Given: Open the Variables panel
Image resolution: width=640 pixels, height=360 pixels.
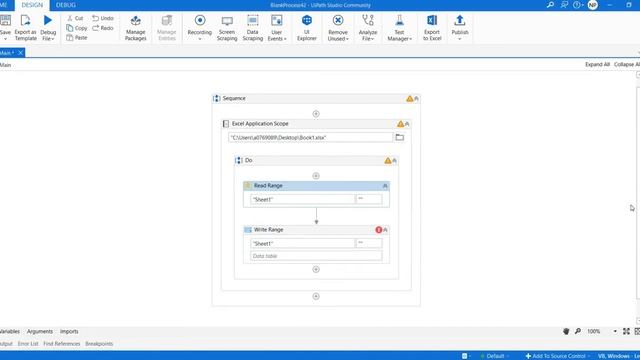Looking at the screenshot, I should click(9, 331).
